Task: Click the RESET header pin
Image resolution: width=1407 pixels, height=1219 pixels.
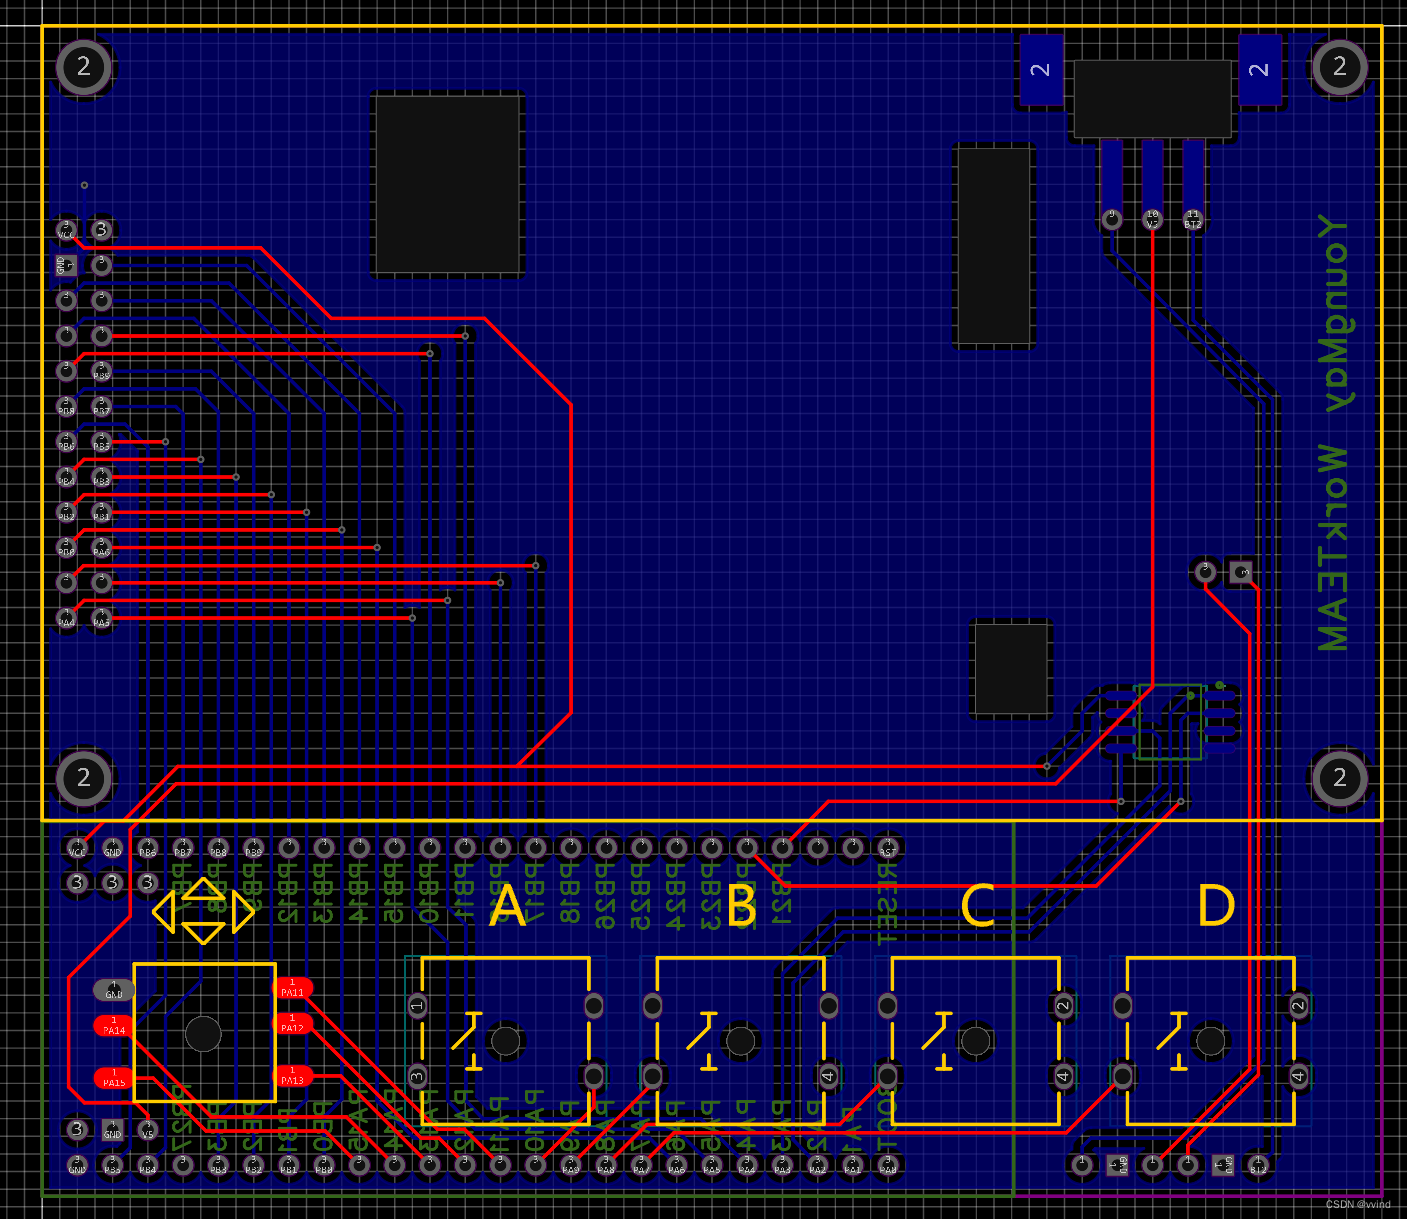Action: [888, 848]
